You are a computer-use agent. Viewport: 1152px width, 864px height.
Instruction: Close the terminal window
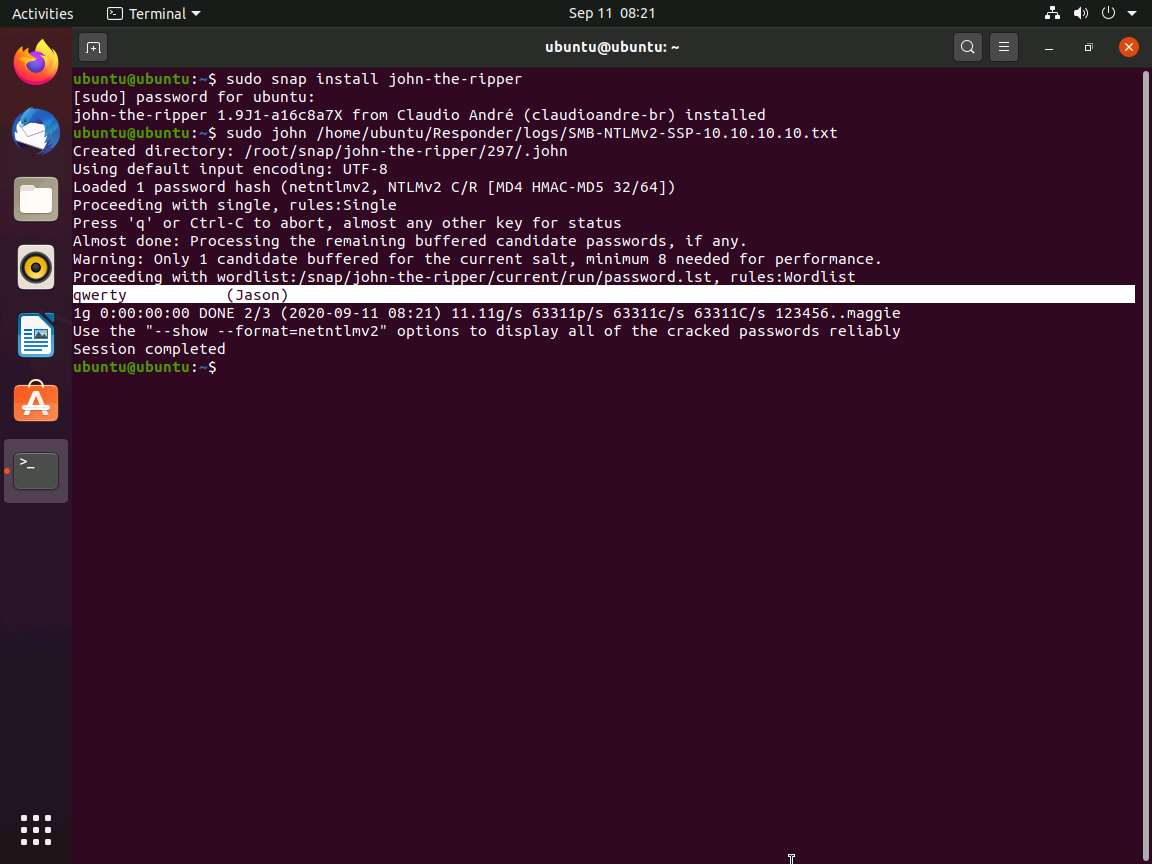[1128, 48]
